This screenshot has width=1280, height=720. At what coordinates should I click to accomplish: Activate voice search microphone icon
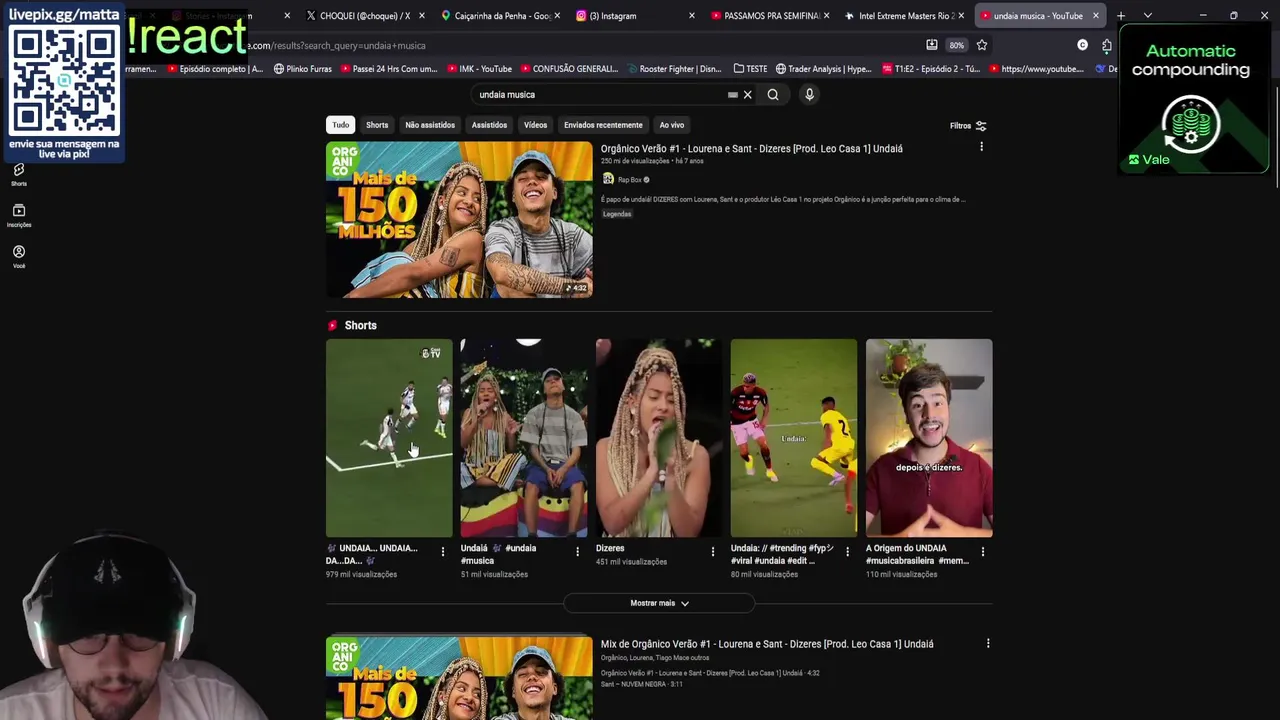809,95
